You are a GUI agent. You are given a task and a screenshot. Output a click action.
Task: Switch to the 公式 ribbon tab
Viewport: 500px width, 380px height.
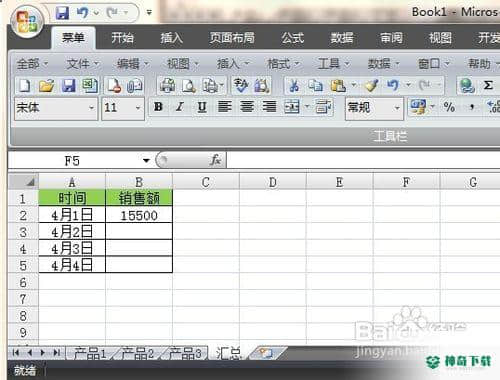click(x=292, y=38)
